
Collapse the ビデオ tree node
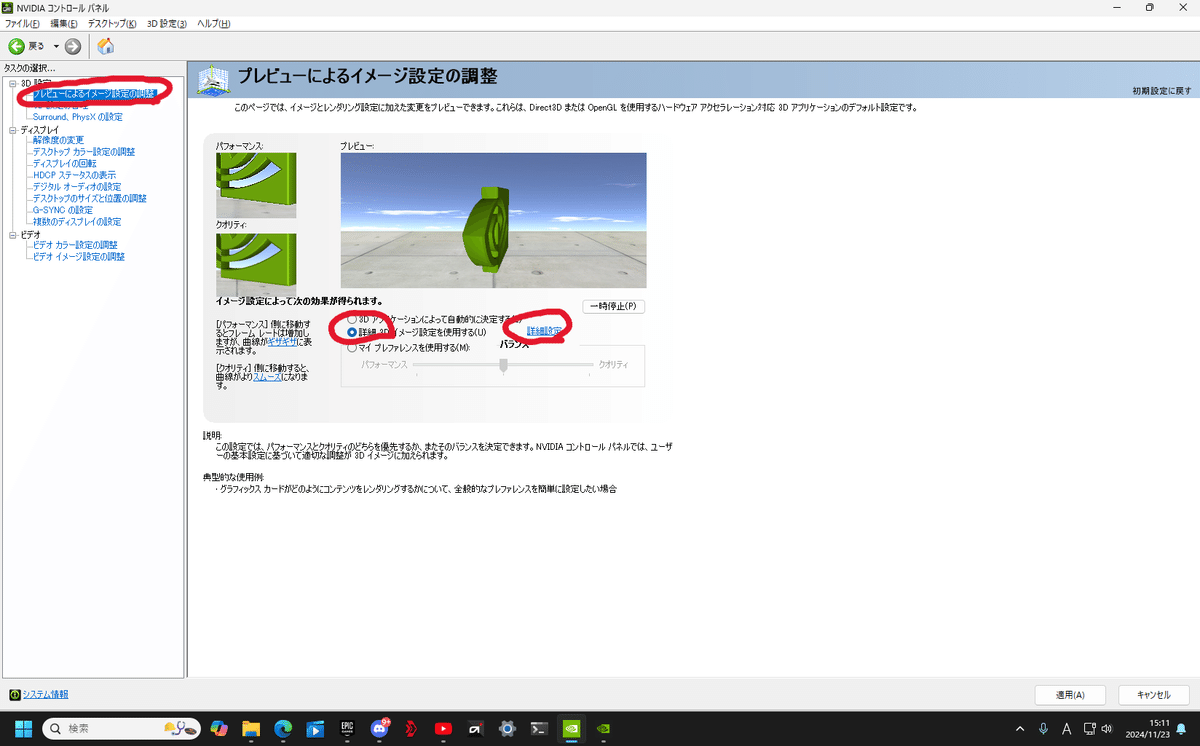coord(13,234)
